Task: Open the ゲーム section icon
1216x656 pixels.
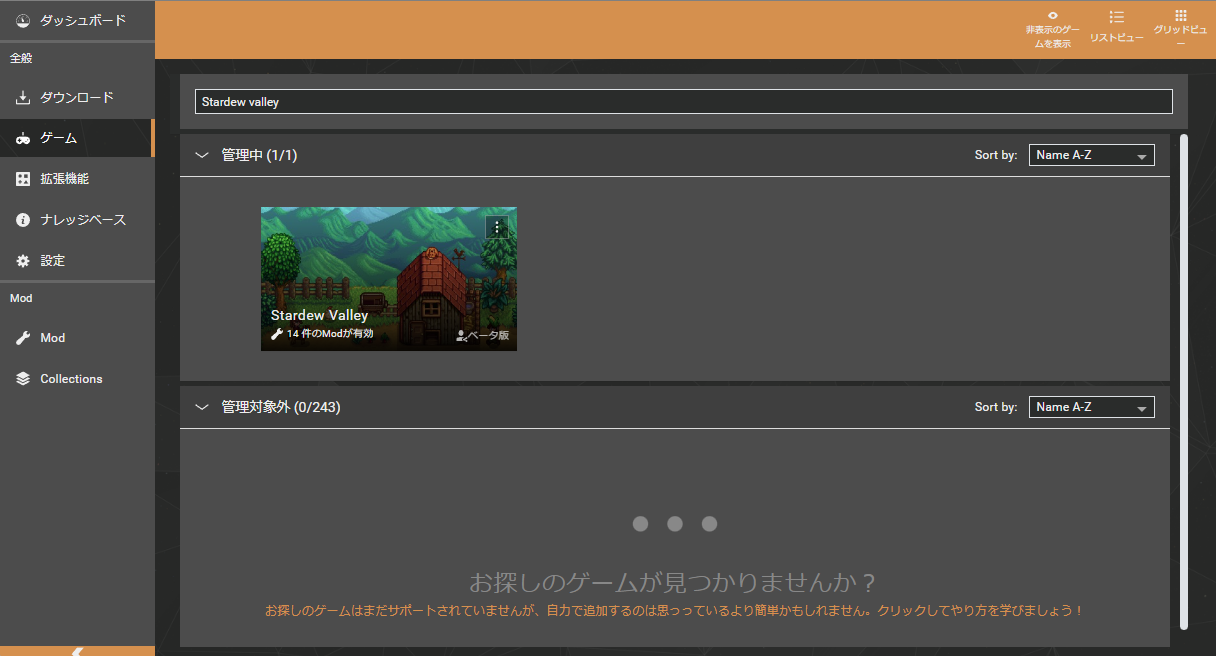Action: click(x=21, y=138)
